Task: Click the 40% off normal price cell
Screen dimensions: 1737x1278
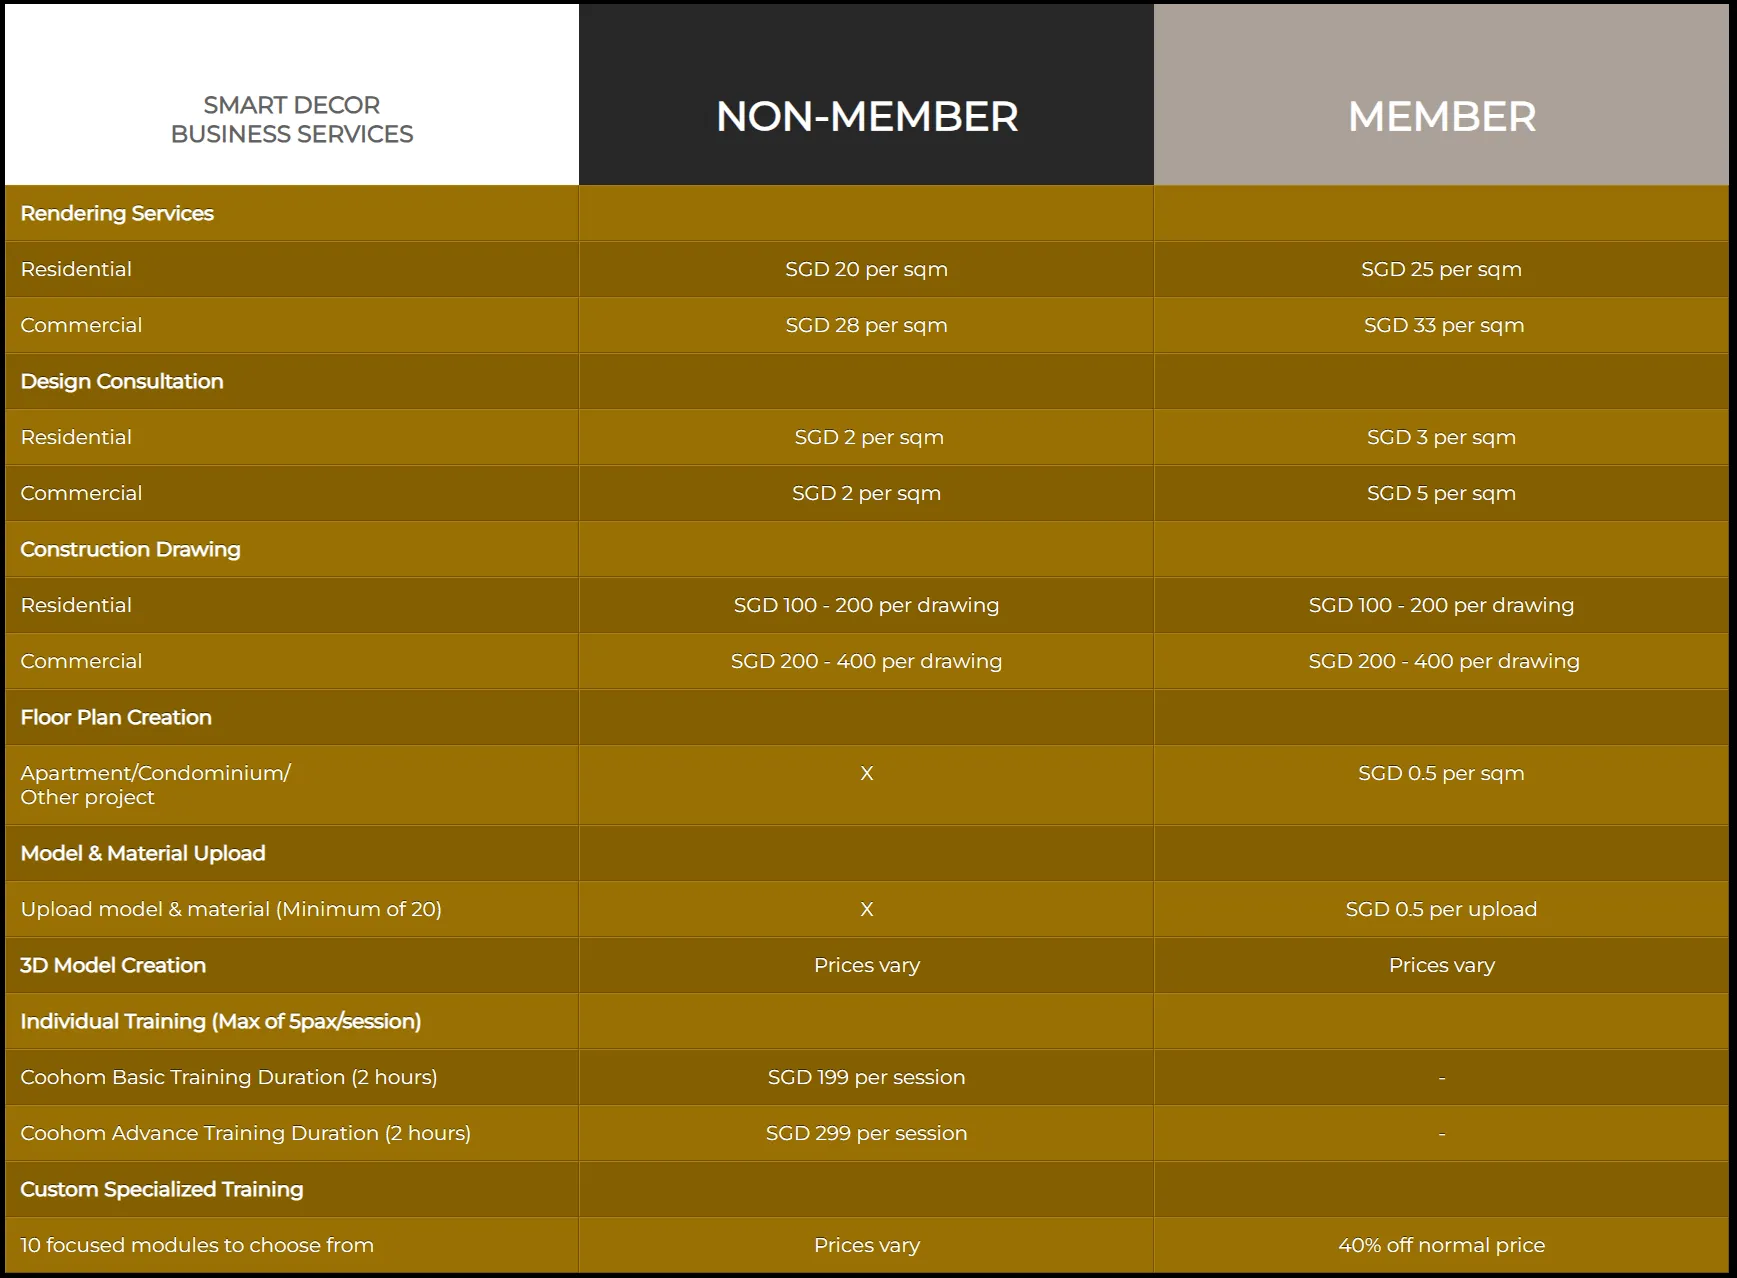Action: (1441, 1245)
